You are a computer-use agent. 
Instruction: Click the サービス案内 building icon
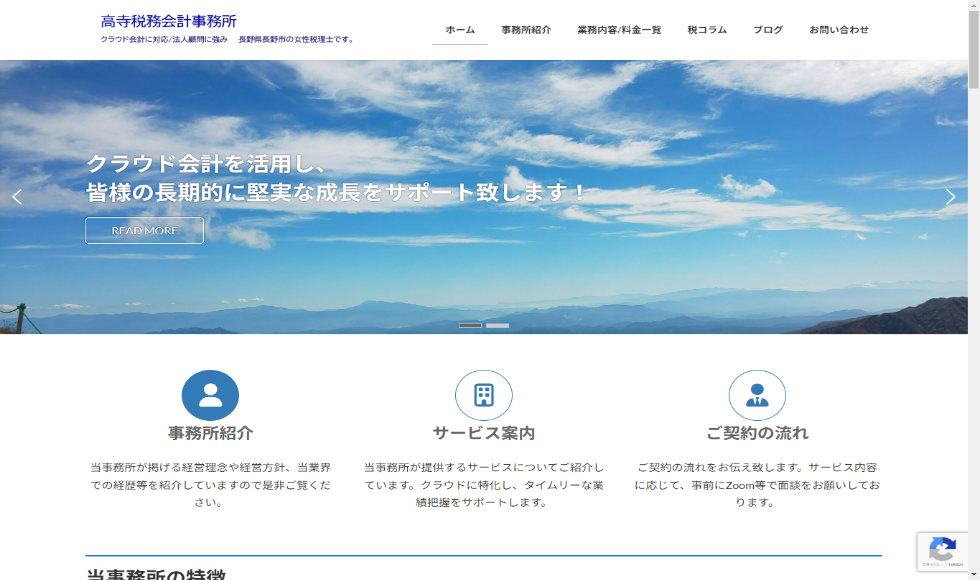[484, 395]
